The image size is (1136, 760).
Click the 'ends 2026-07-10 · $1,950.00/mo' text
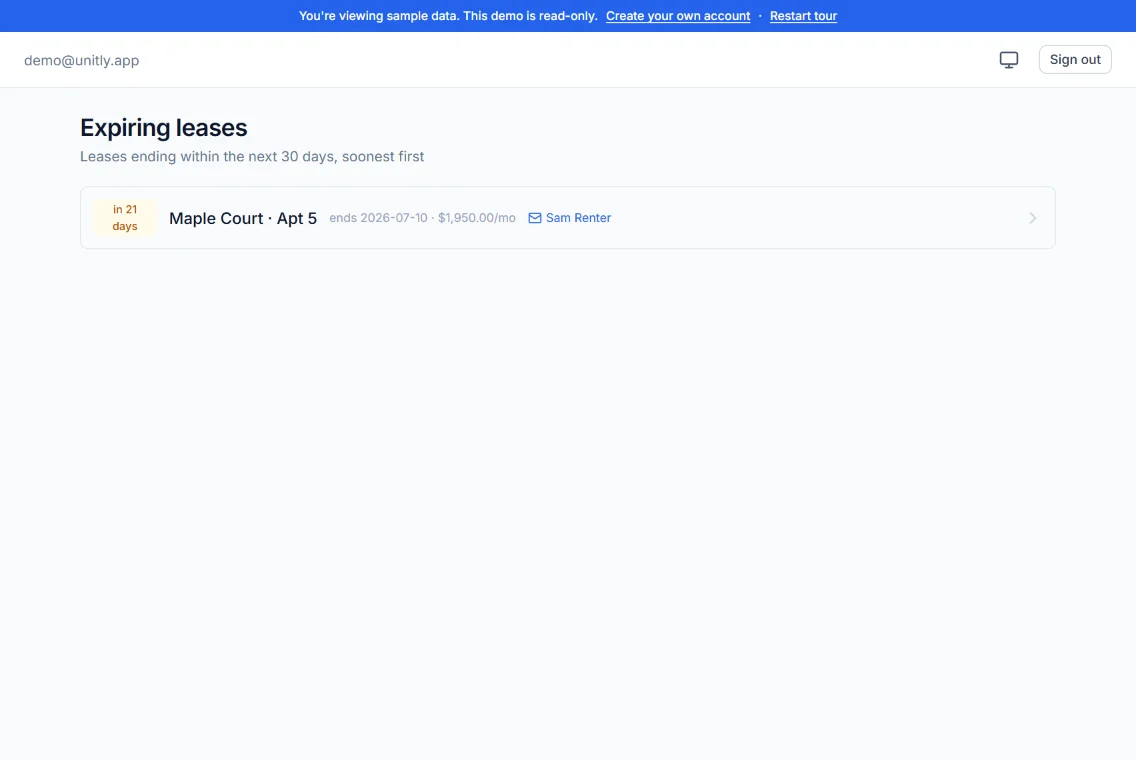click(x=422, y=218)
